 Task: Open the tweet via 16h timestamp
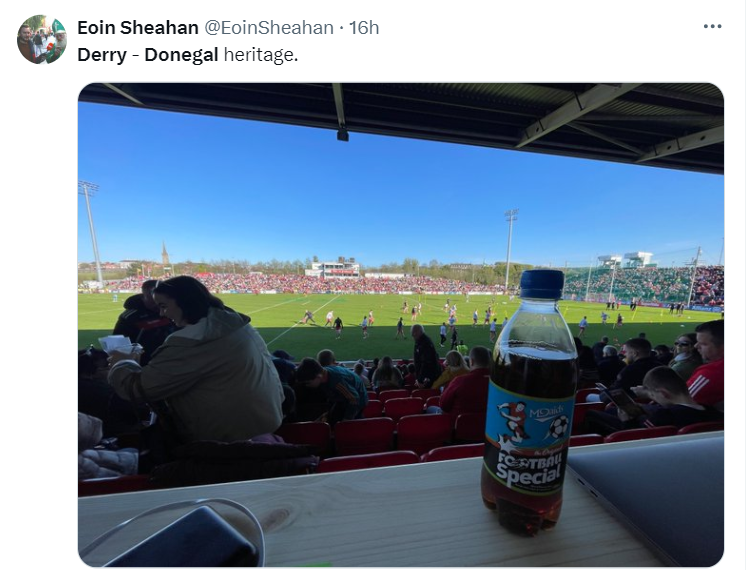pos(364,28)
